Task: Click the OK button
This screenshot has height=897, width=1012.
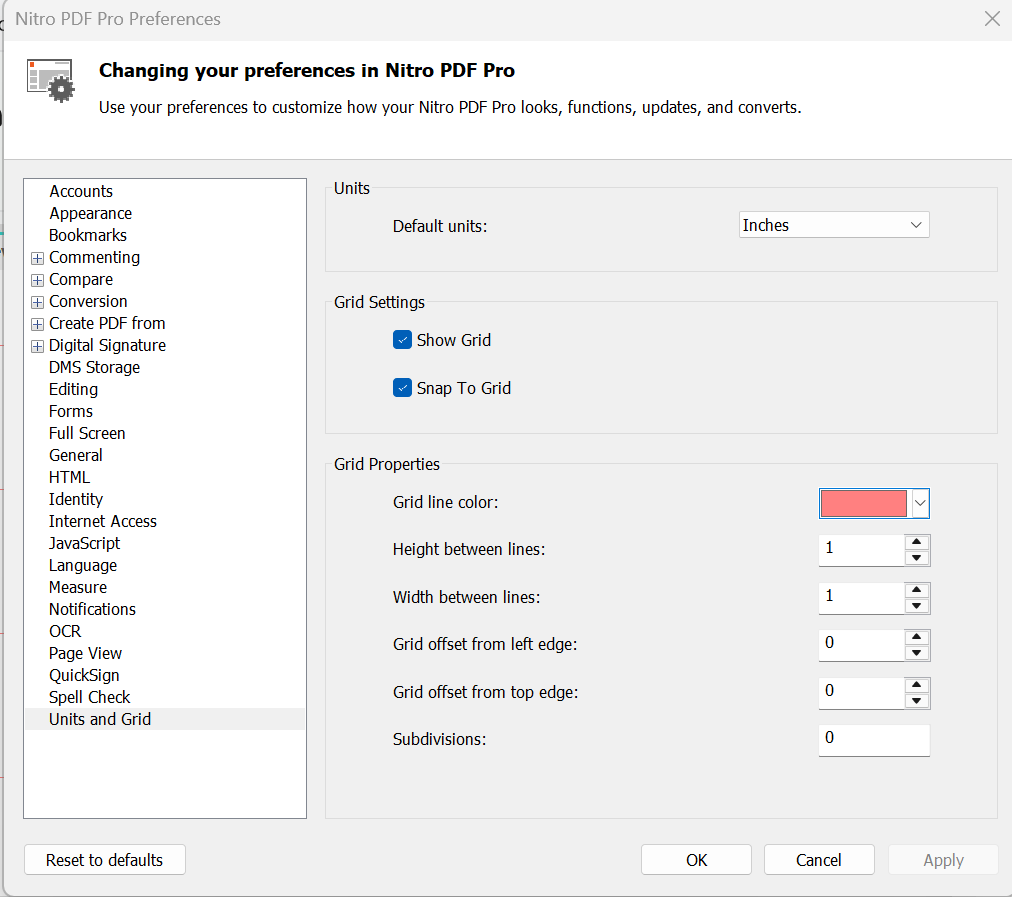Action: [x=696, y=860]
